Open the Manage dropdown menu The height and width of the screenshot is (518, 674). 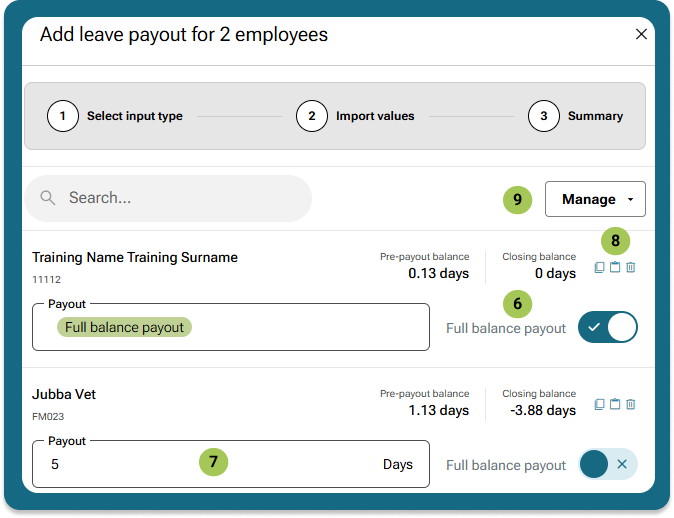pyautogui.click(x=595, y=199)
